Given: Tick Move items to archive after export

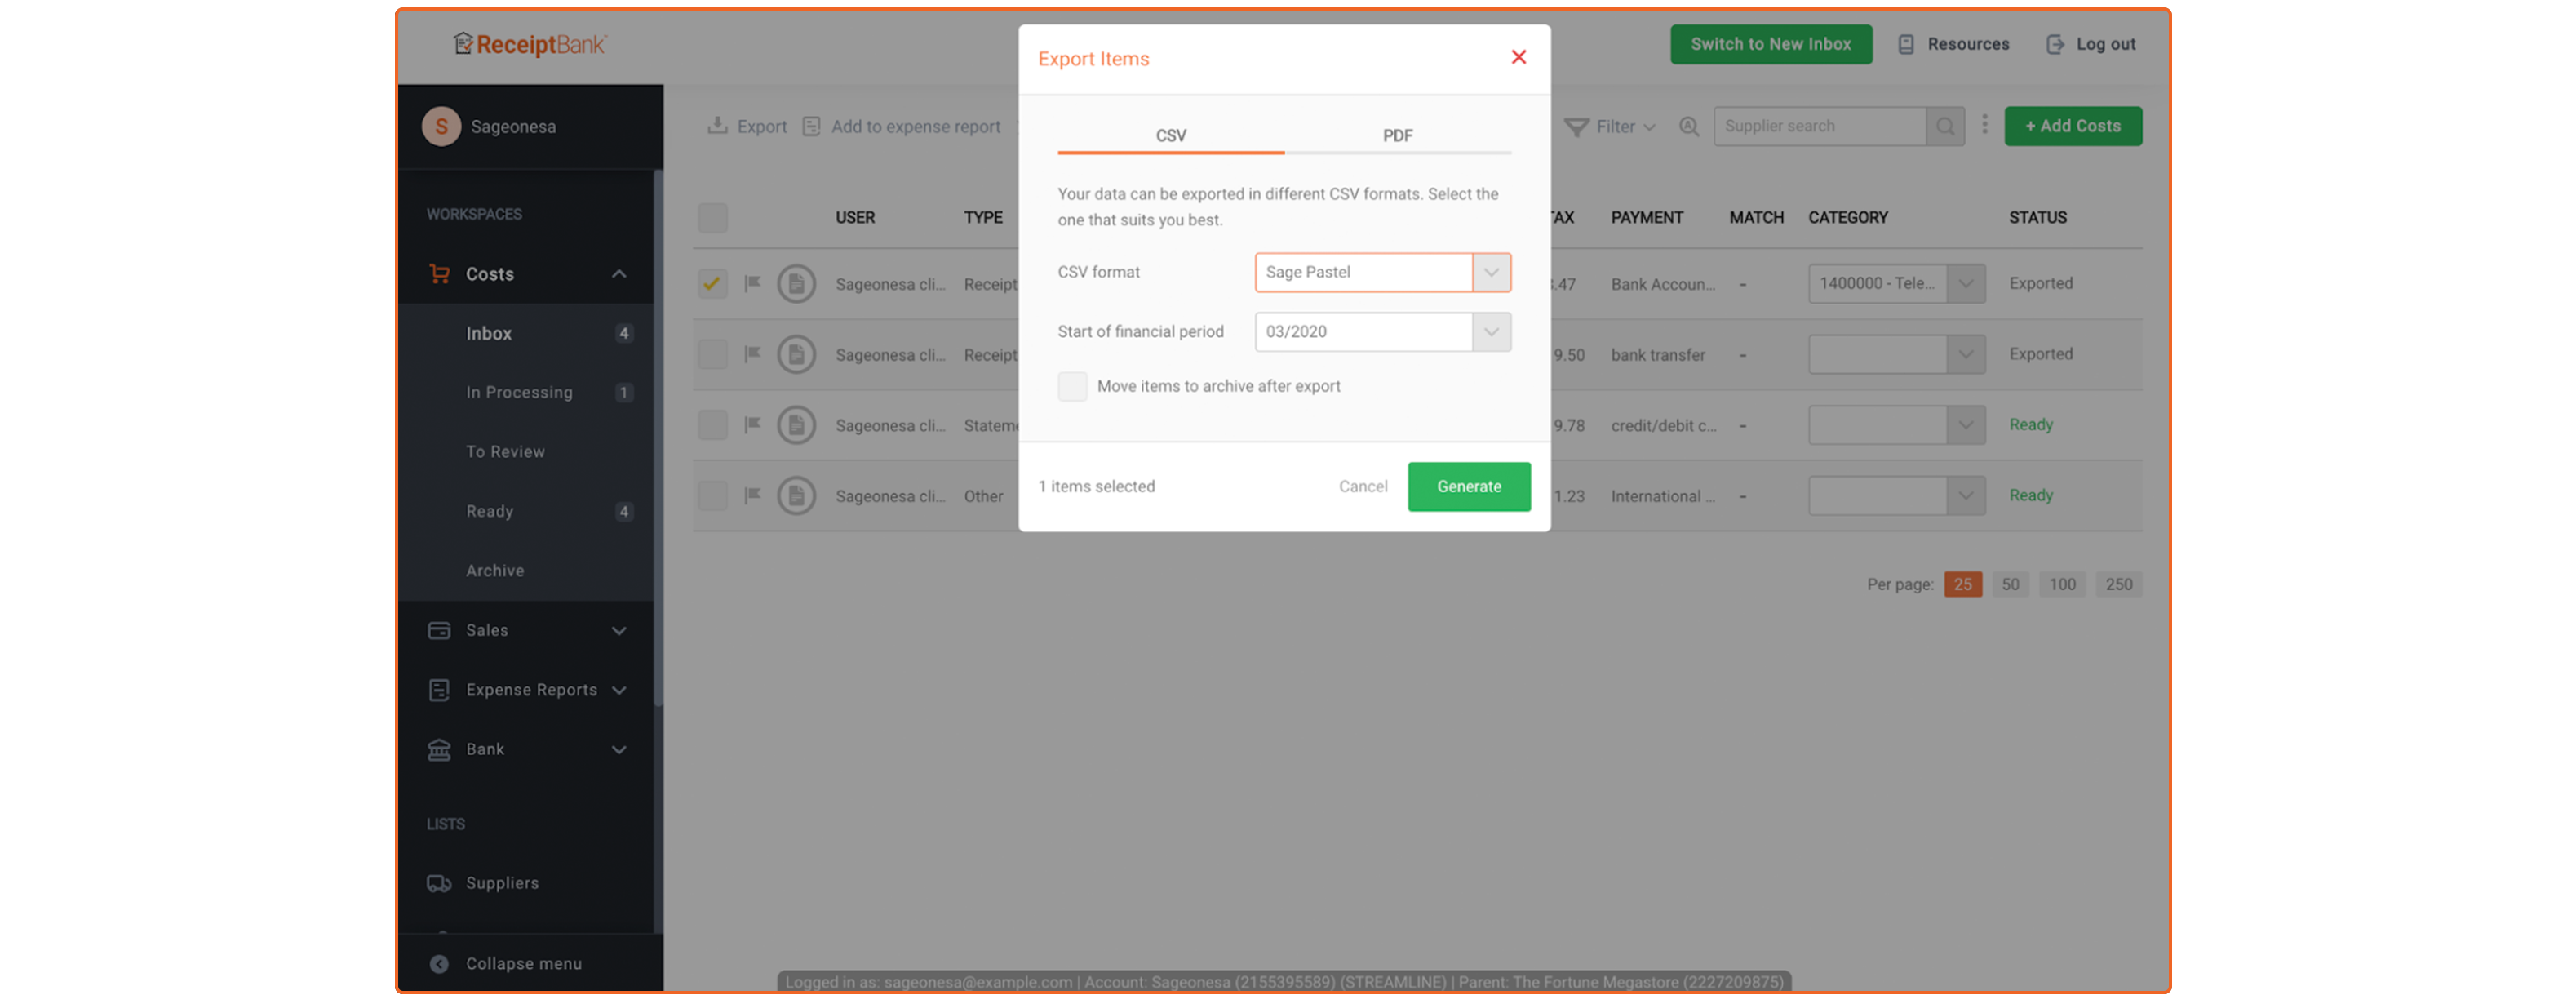Looking at the screenshot, I should pyautogui.click(x=1072, y=386).
